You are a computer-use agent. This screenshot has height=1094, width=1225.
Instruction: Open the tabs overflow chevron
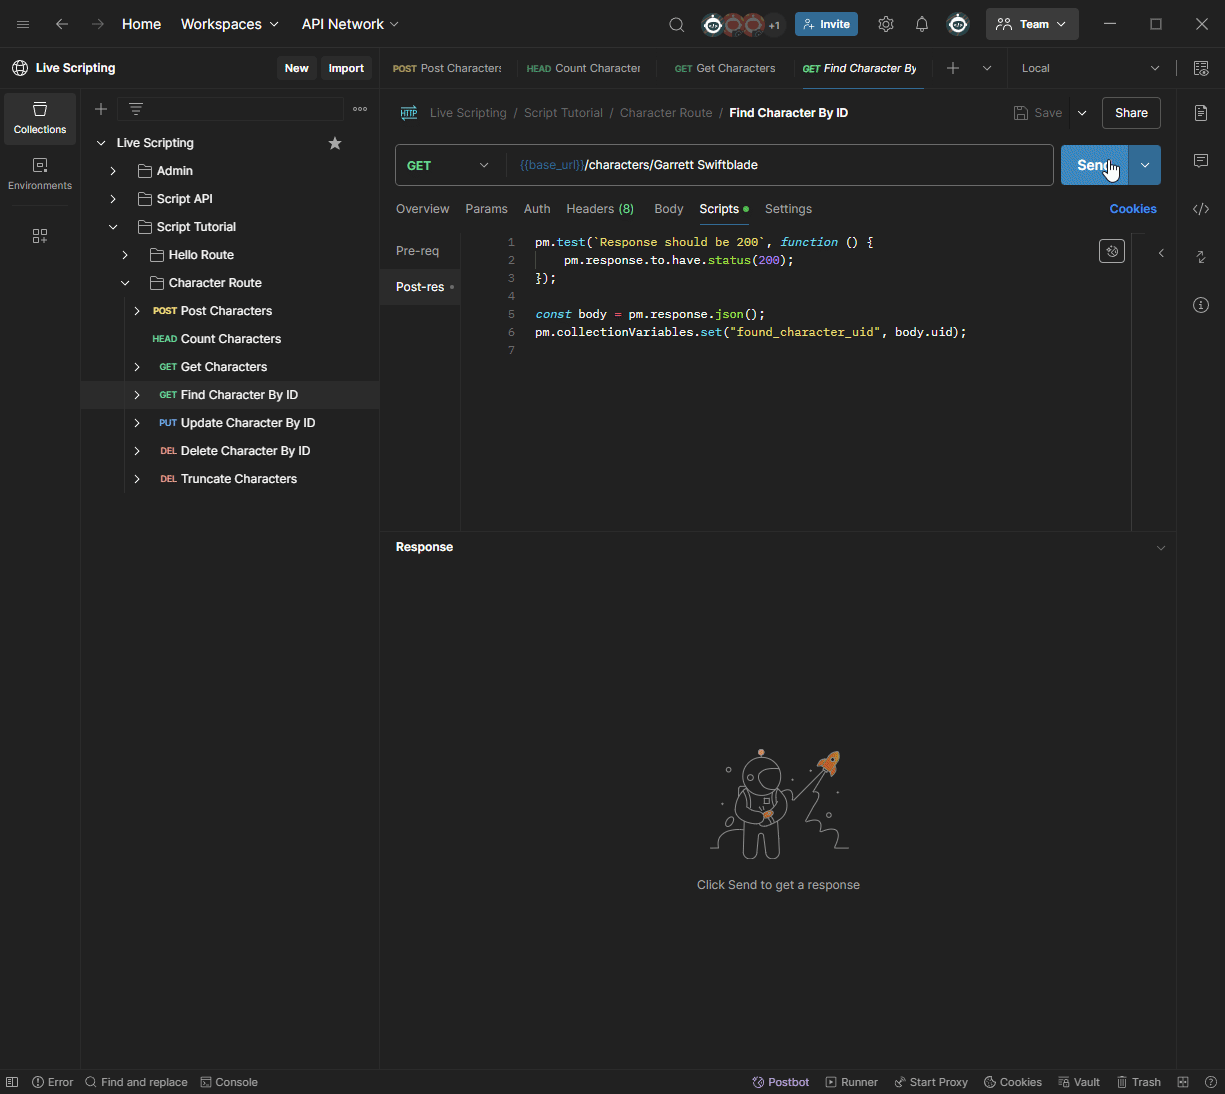987,68
